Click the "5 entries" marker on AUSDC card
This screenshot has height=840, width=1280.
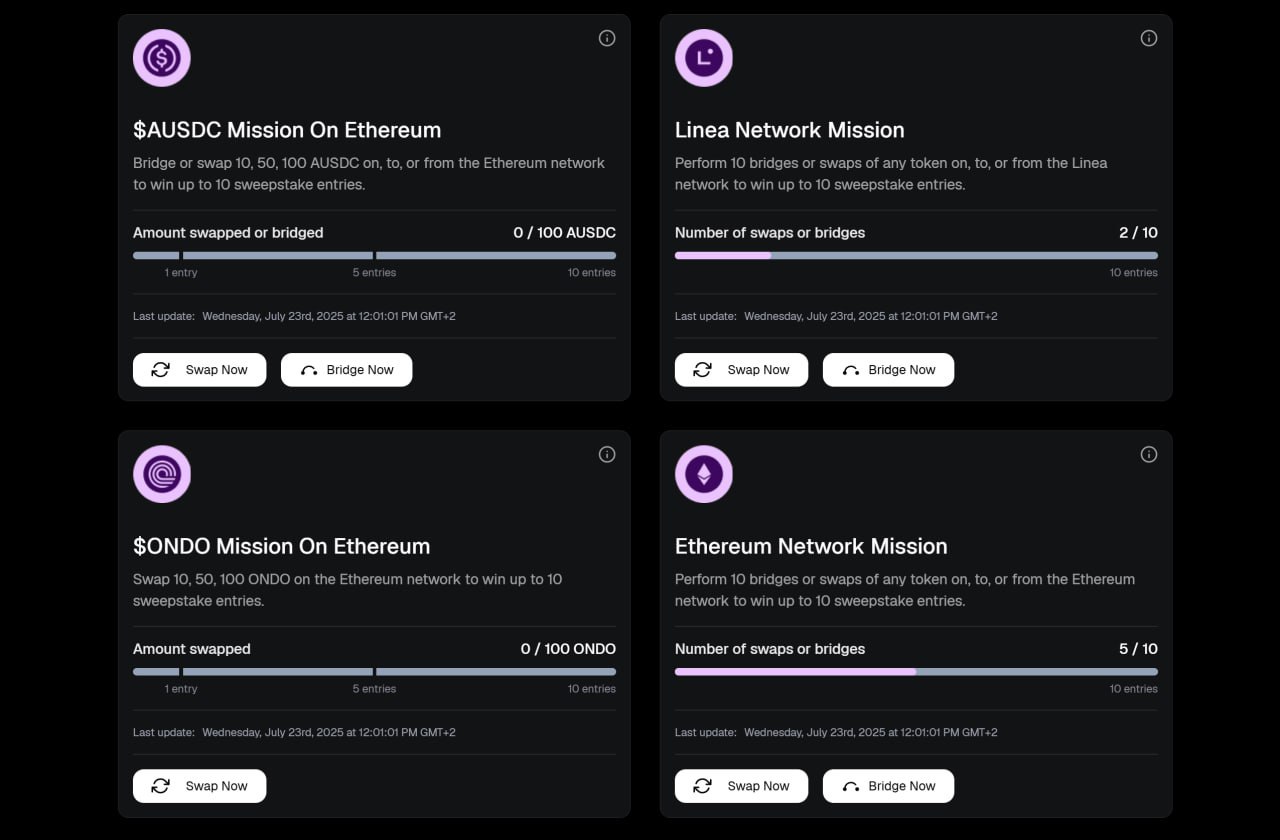coord(374,273)
